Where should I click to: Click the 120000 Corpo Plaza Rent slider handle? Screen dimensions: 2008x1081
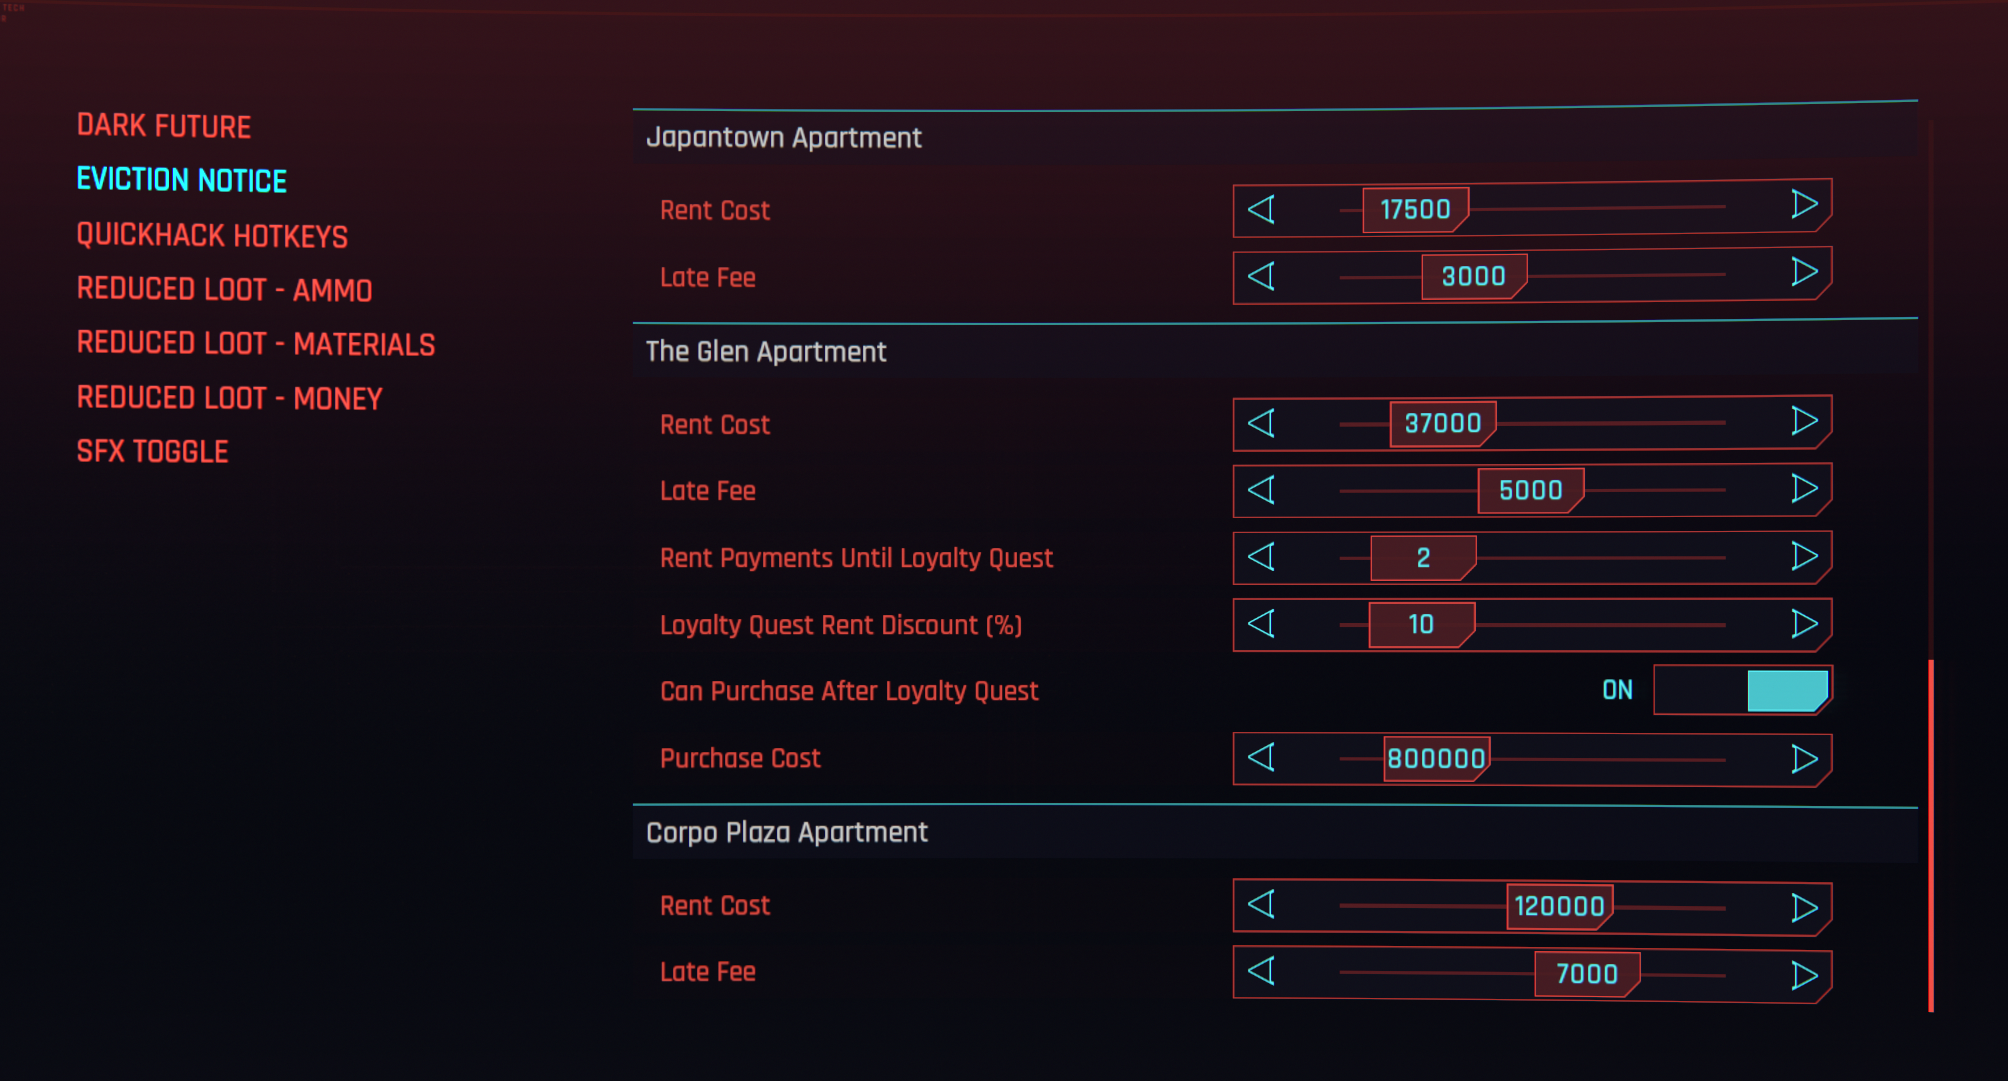point(1558,907)
